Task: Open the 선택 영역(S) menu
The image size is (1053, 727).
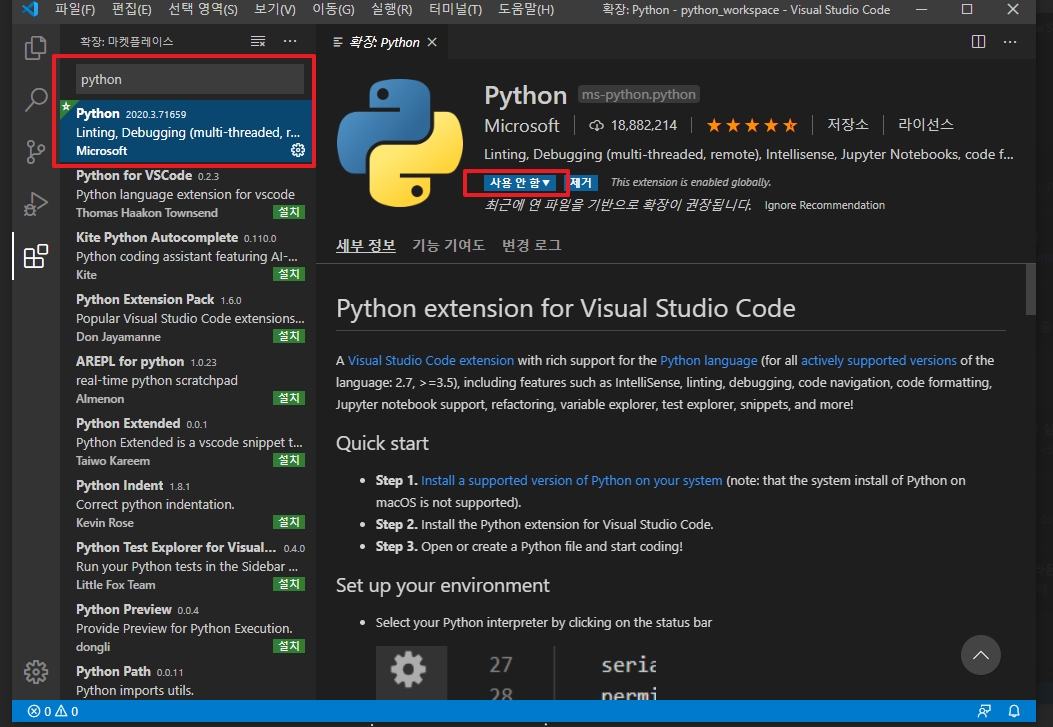Action: tap(202, 9)
